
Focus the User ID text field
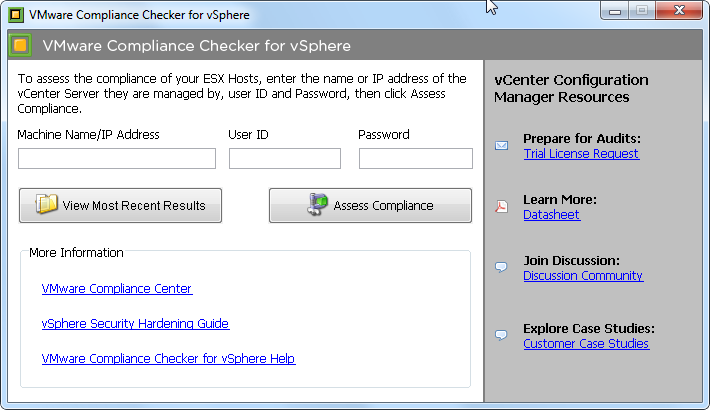[285, 158]
